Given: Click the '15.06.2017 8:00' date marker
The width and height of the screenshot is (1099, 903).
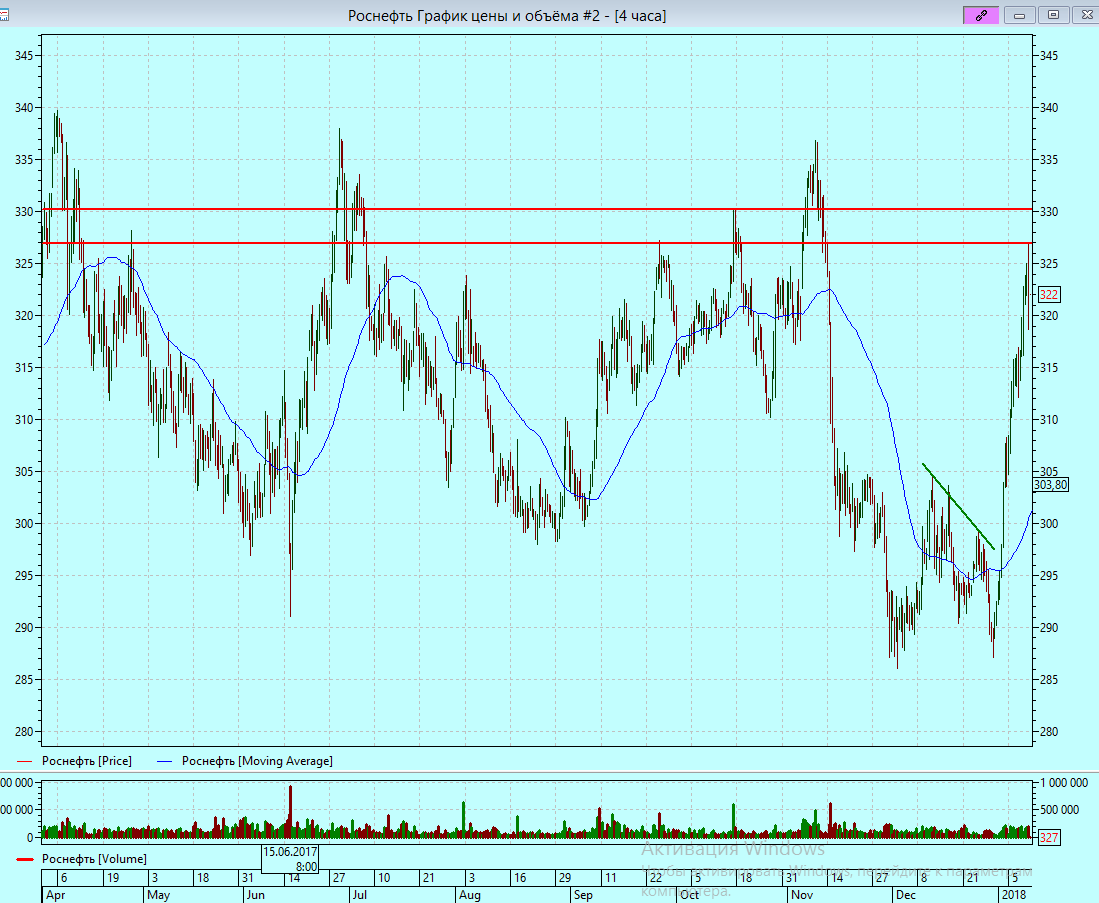Looking at the screenshot, I should tap(290, 859).
